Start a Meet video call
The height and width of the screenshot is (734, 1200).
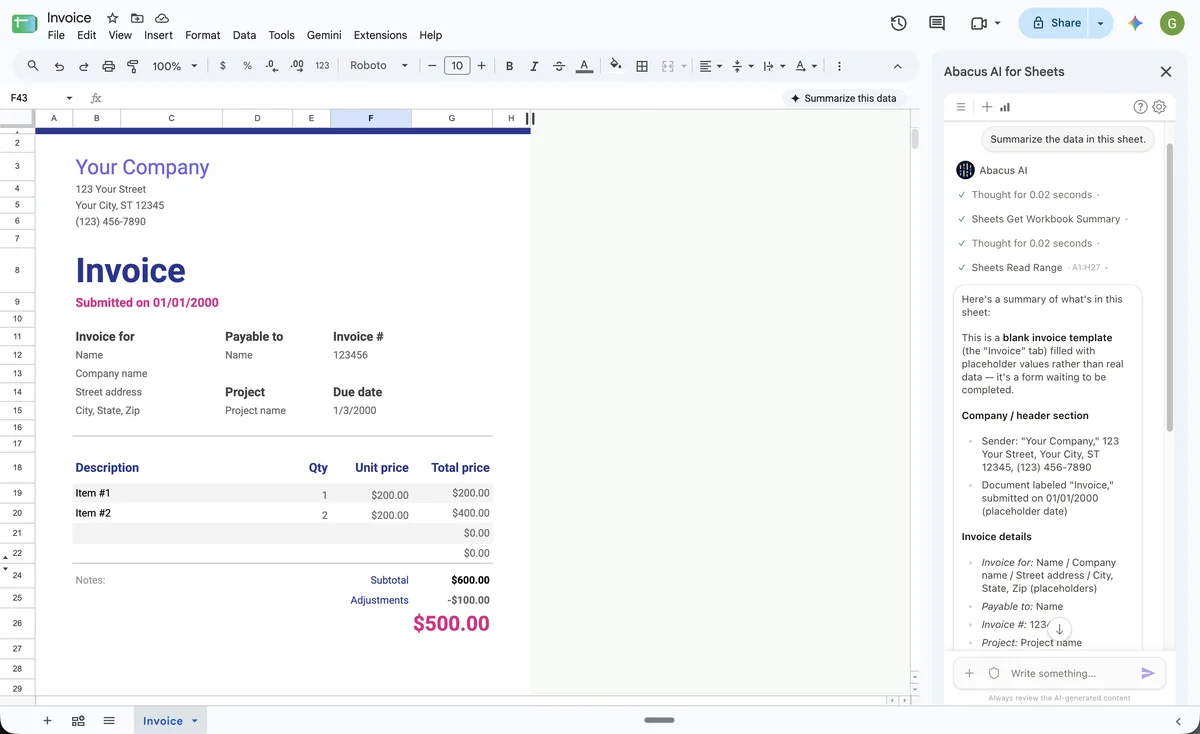pyautogui.click(x=978, y=23)
